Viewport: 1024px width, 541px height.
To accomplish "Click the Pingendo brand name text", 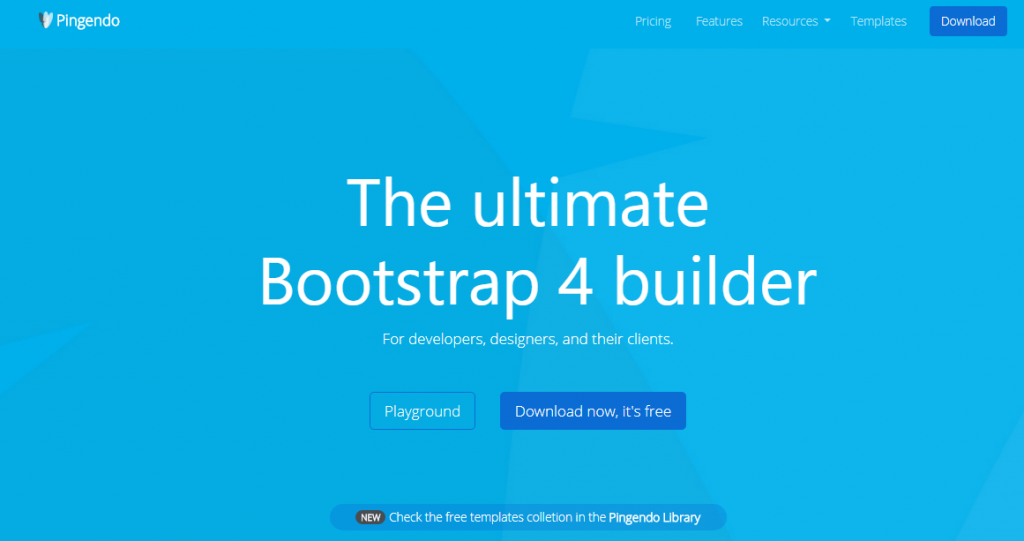I will (88, 20).
